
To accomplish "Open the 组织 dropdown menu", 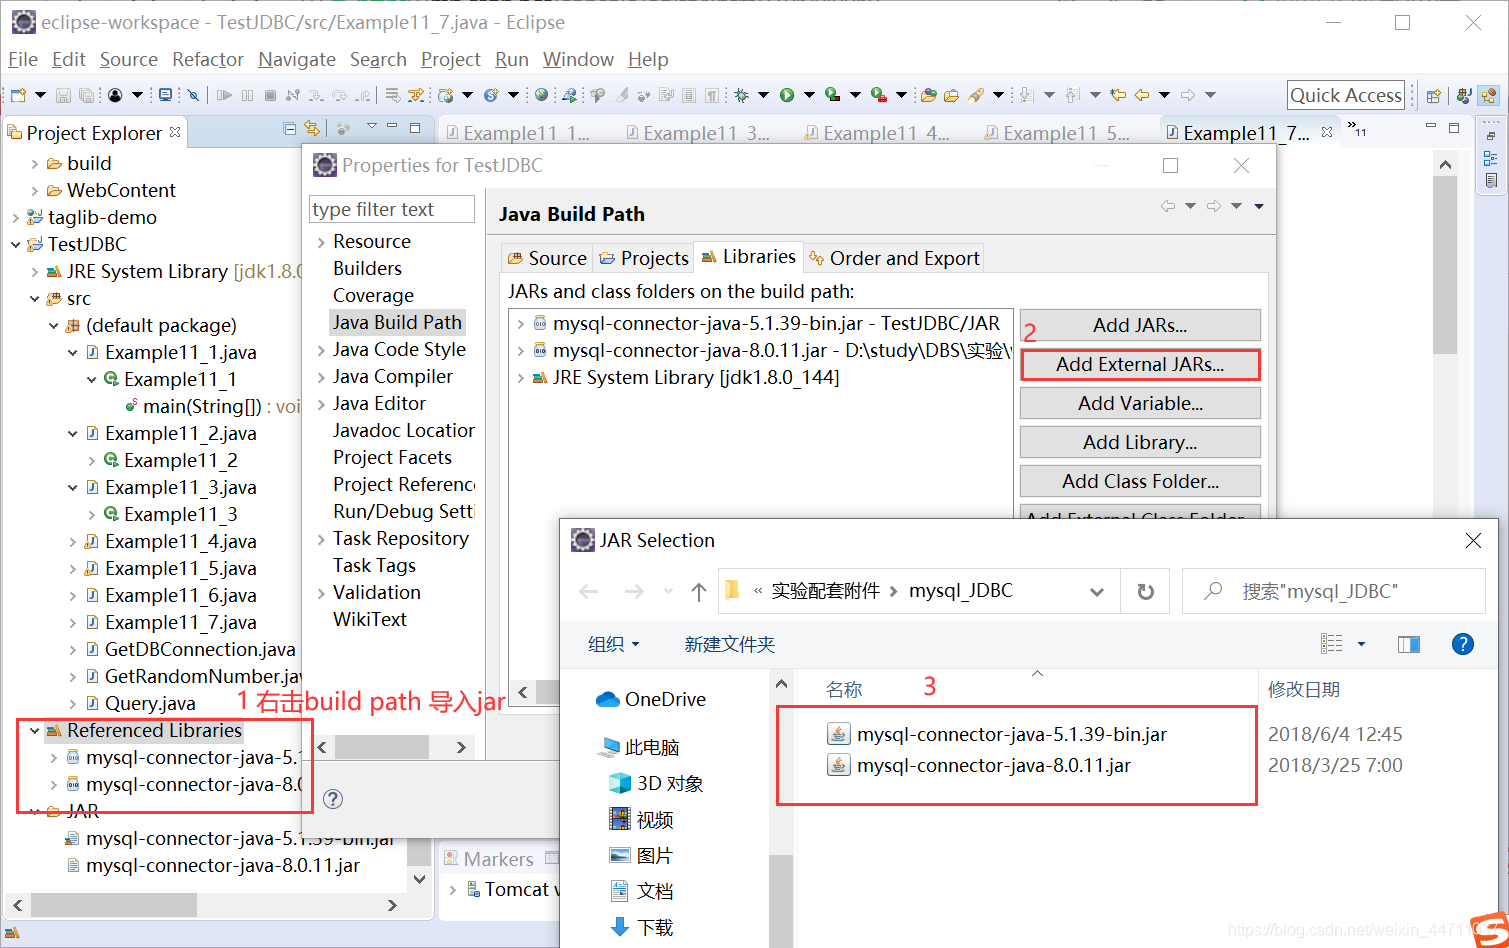I will click(x=613, y=644).
